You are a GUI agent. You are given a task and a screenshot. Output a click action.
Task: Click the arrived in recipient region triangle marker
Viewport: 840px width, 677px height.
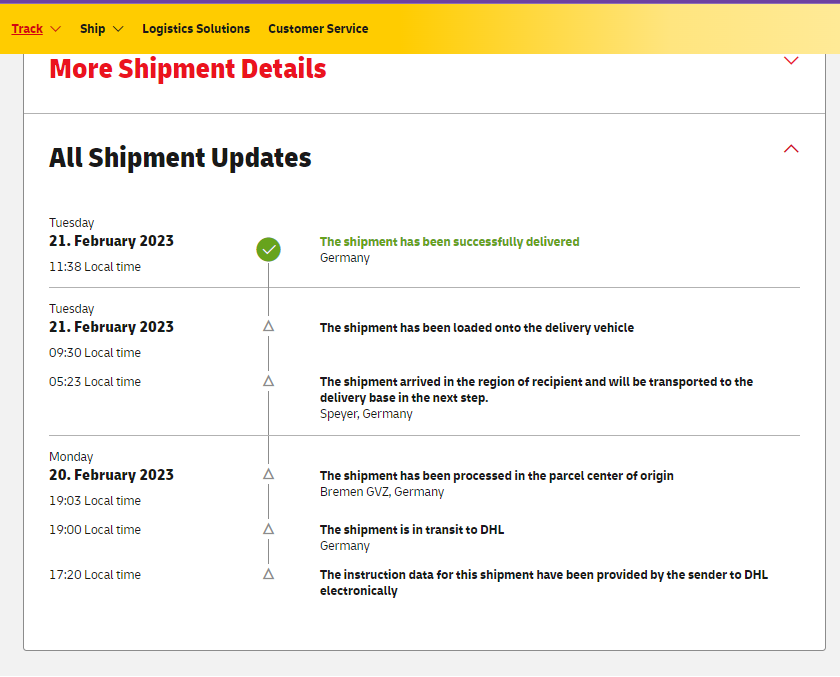268,382
